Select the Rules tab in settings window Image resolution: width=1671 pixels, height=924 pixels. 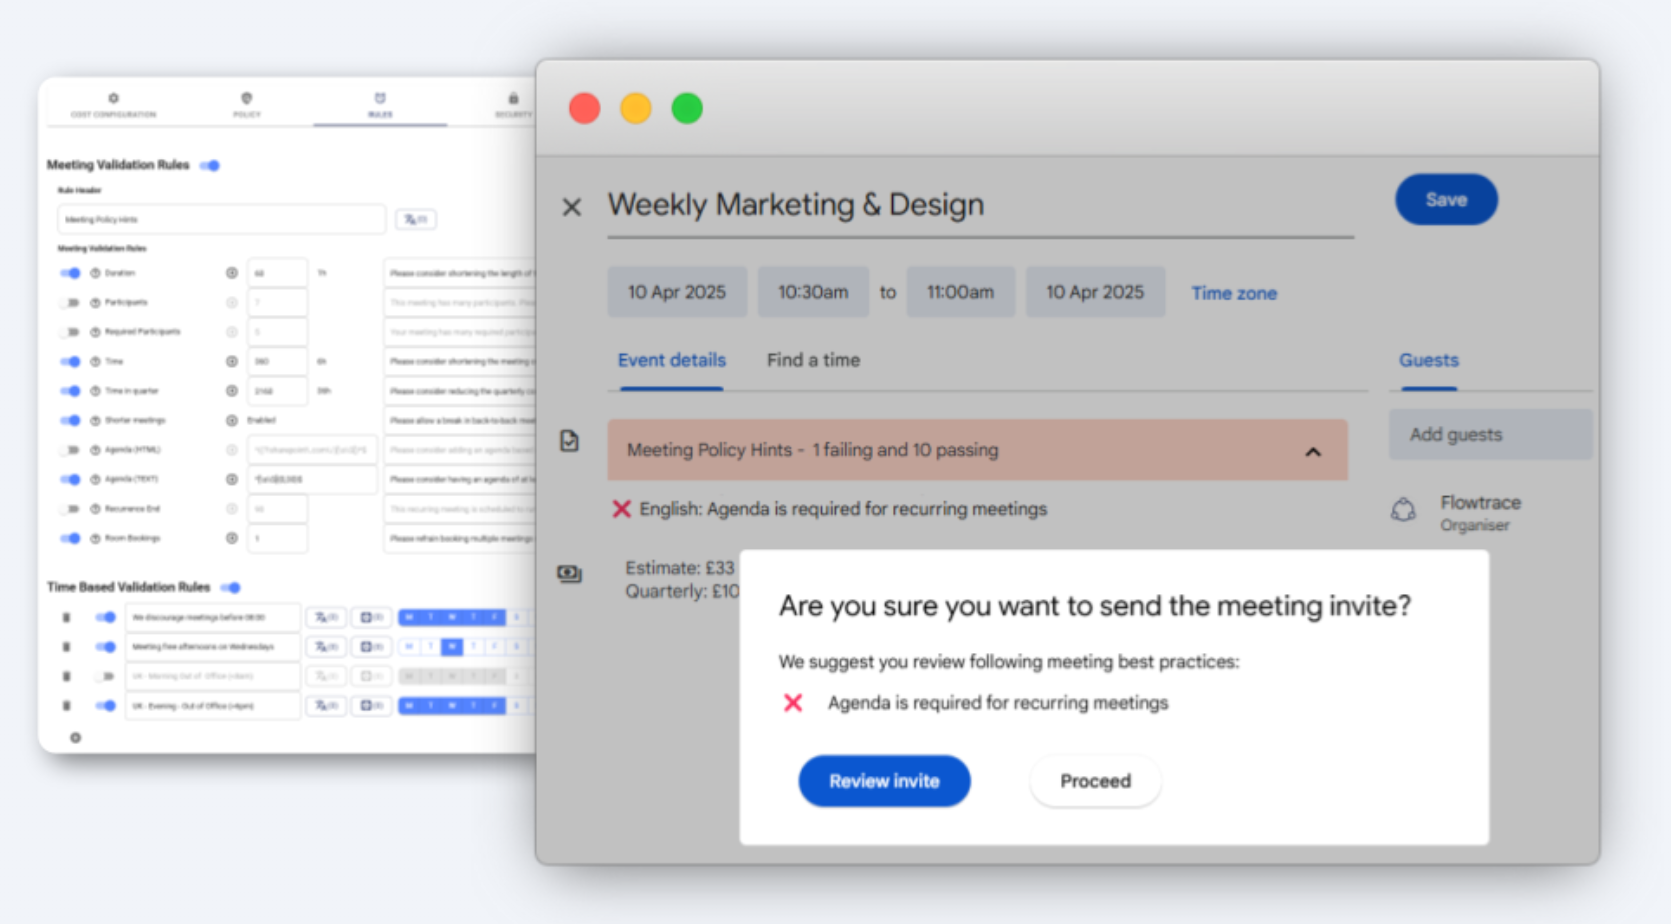click(380, 104)
